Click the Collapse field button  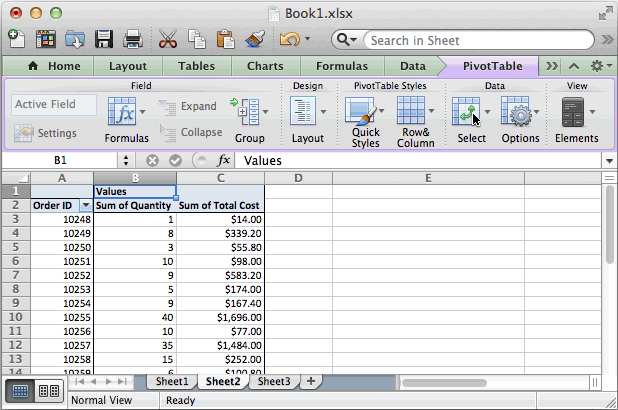(191, 132)
